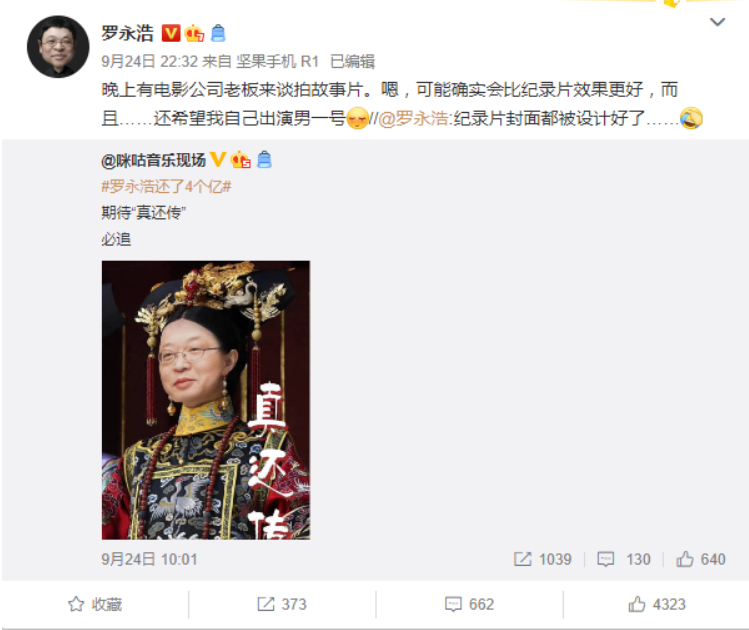The image size is (749, 630).
Task: Like the original post with 640 likes
Action: click(x=701, y=559)
